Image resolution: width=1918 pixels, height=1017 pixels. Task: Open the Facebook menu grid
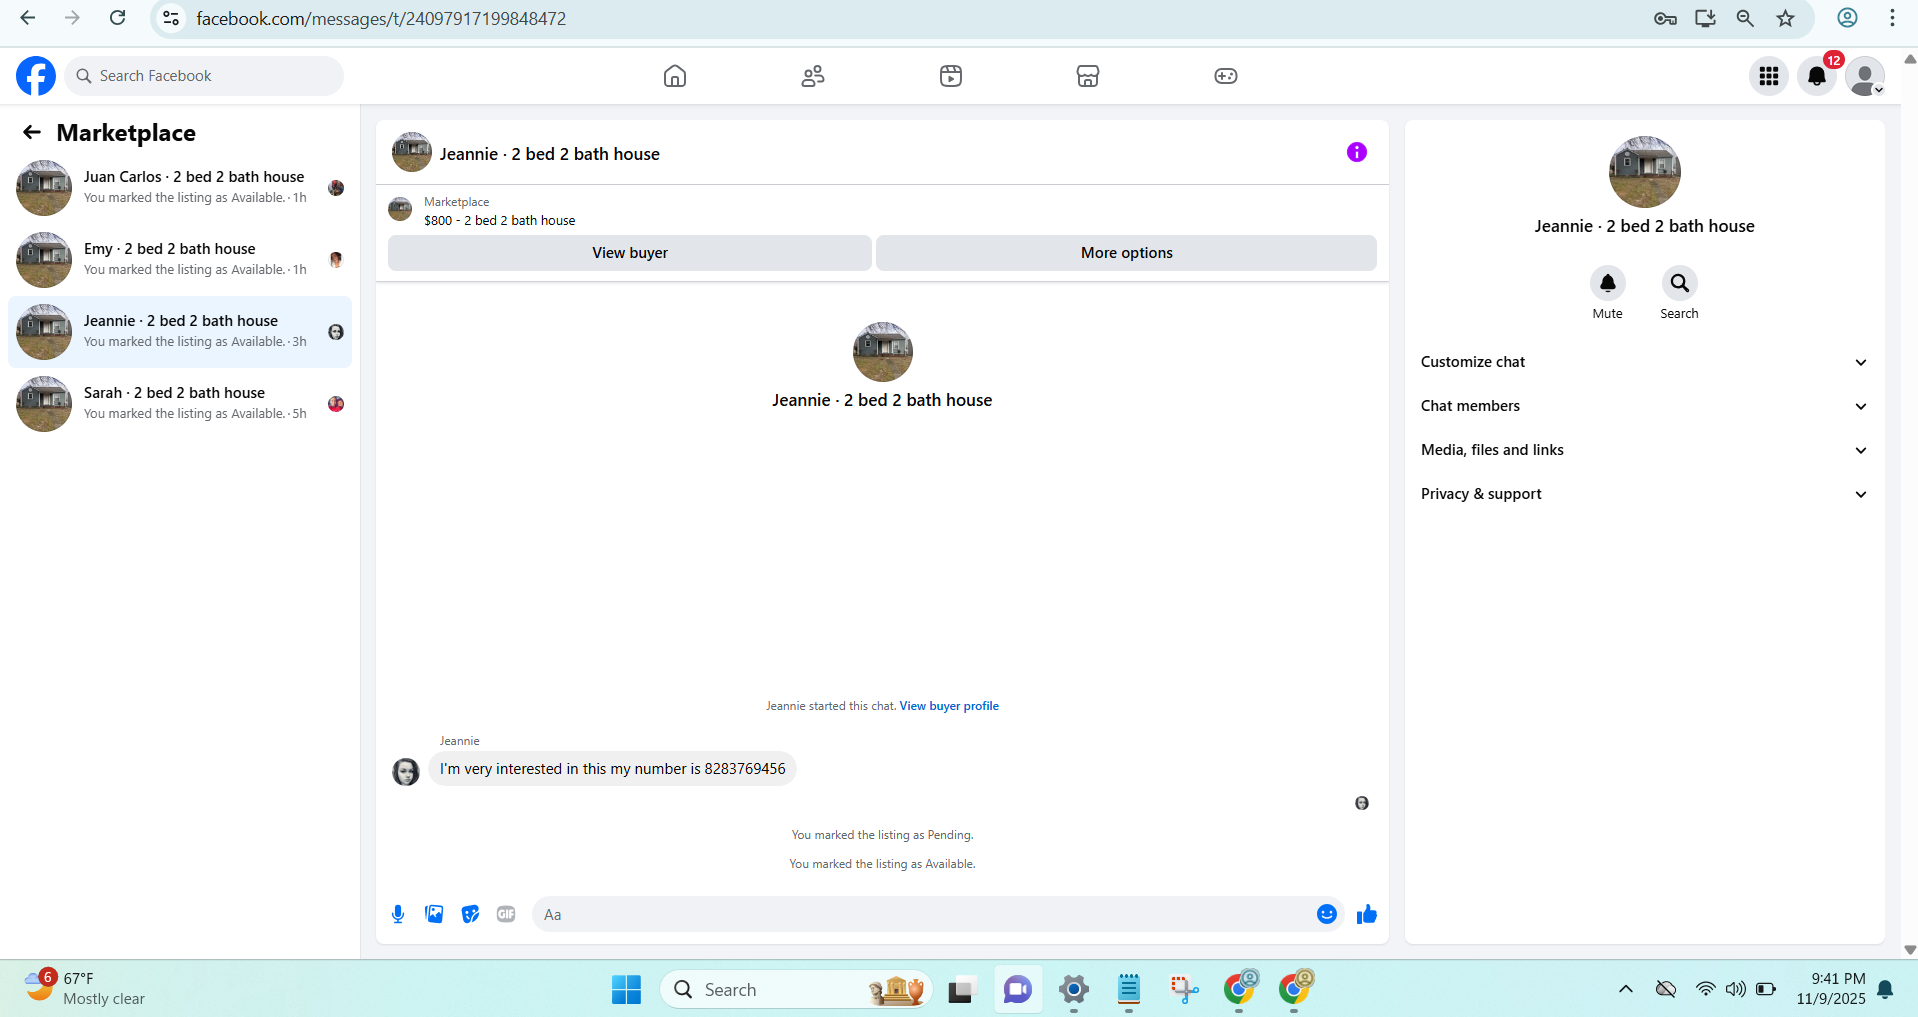[1769, 76]
